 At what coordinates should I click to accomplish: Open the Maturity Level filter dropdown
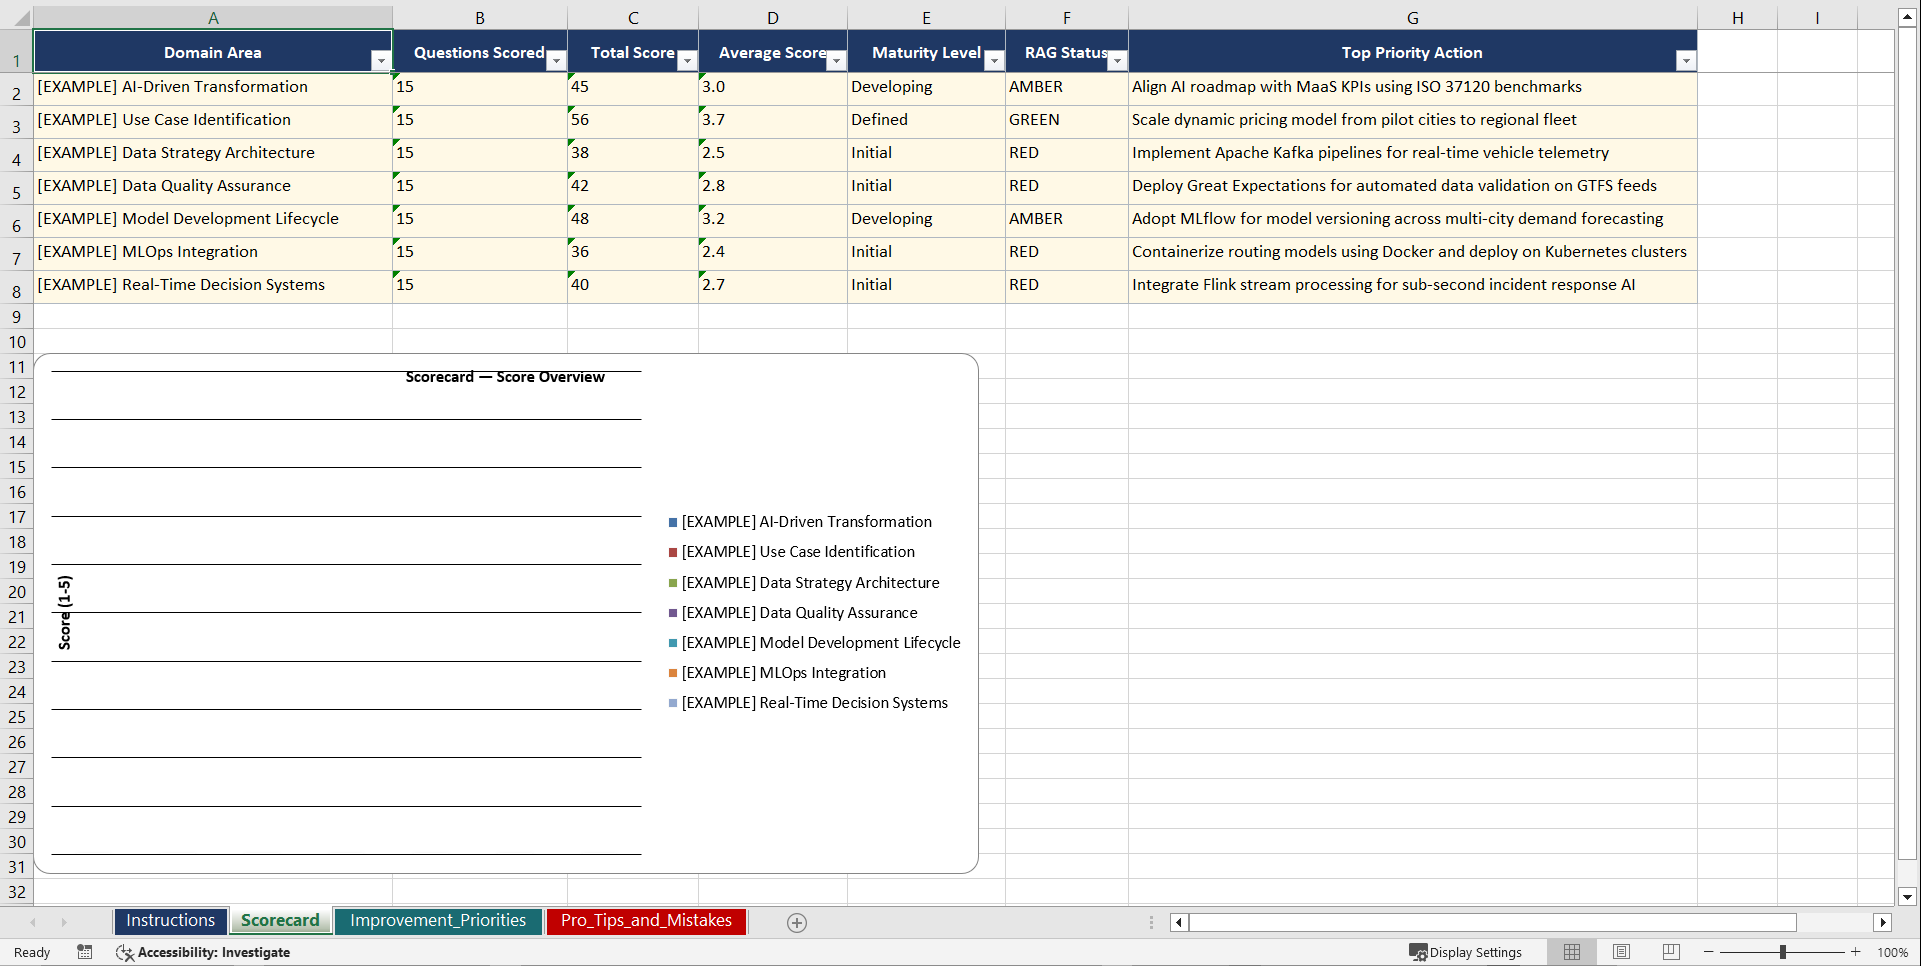click(x=993, y=61)
